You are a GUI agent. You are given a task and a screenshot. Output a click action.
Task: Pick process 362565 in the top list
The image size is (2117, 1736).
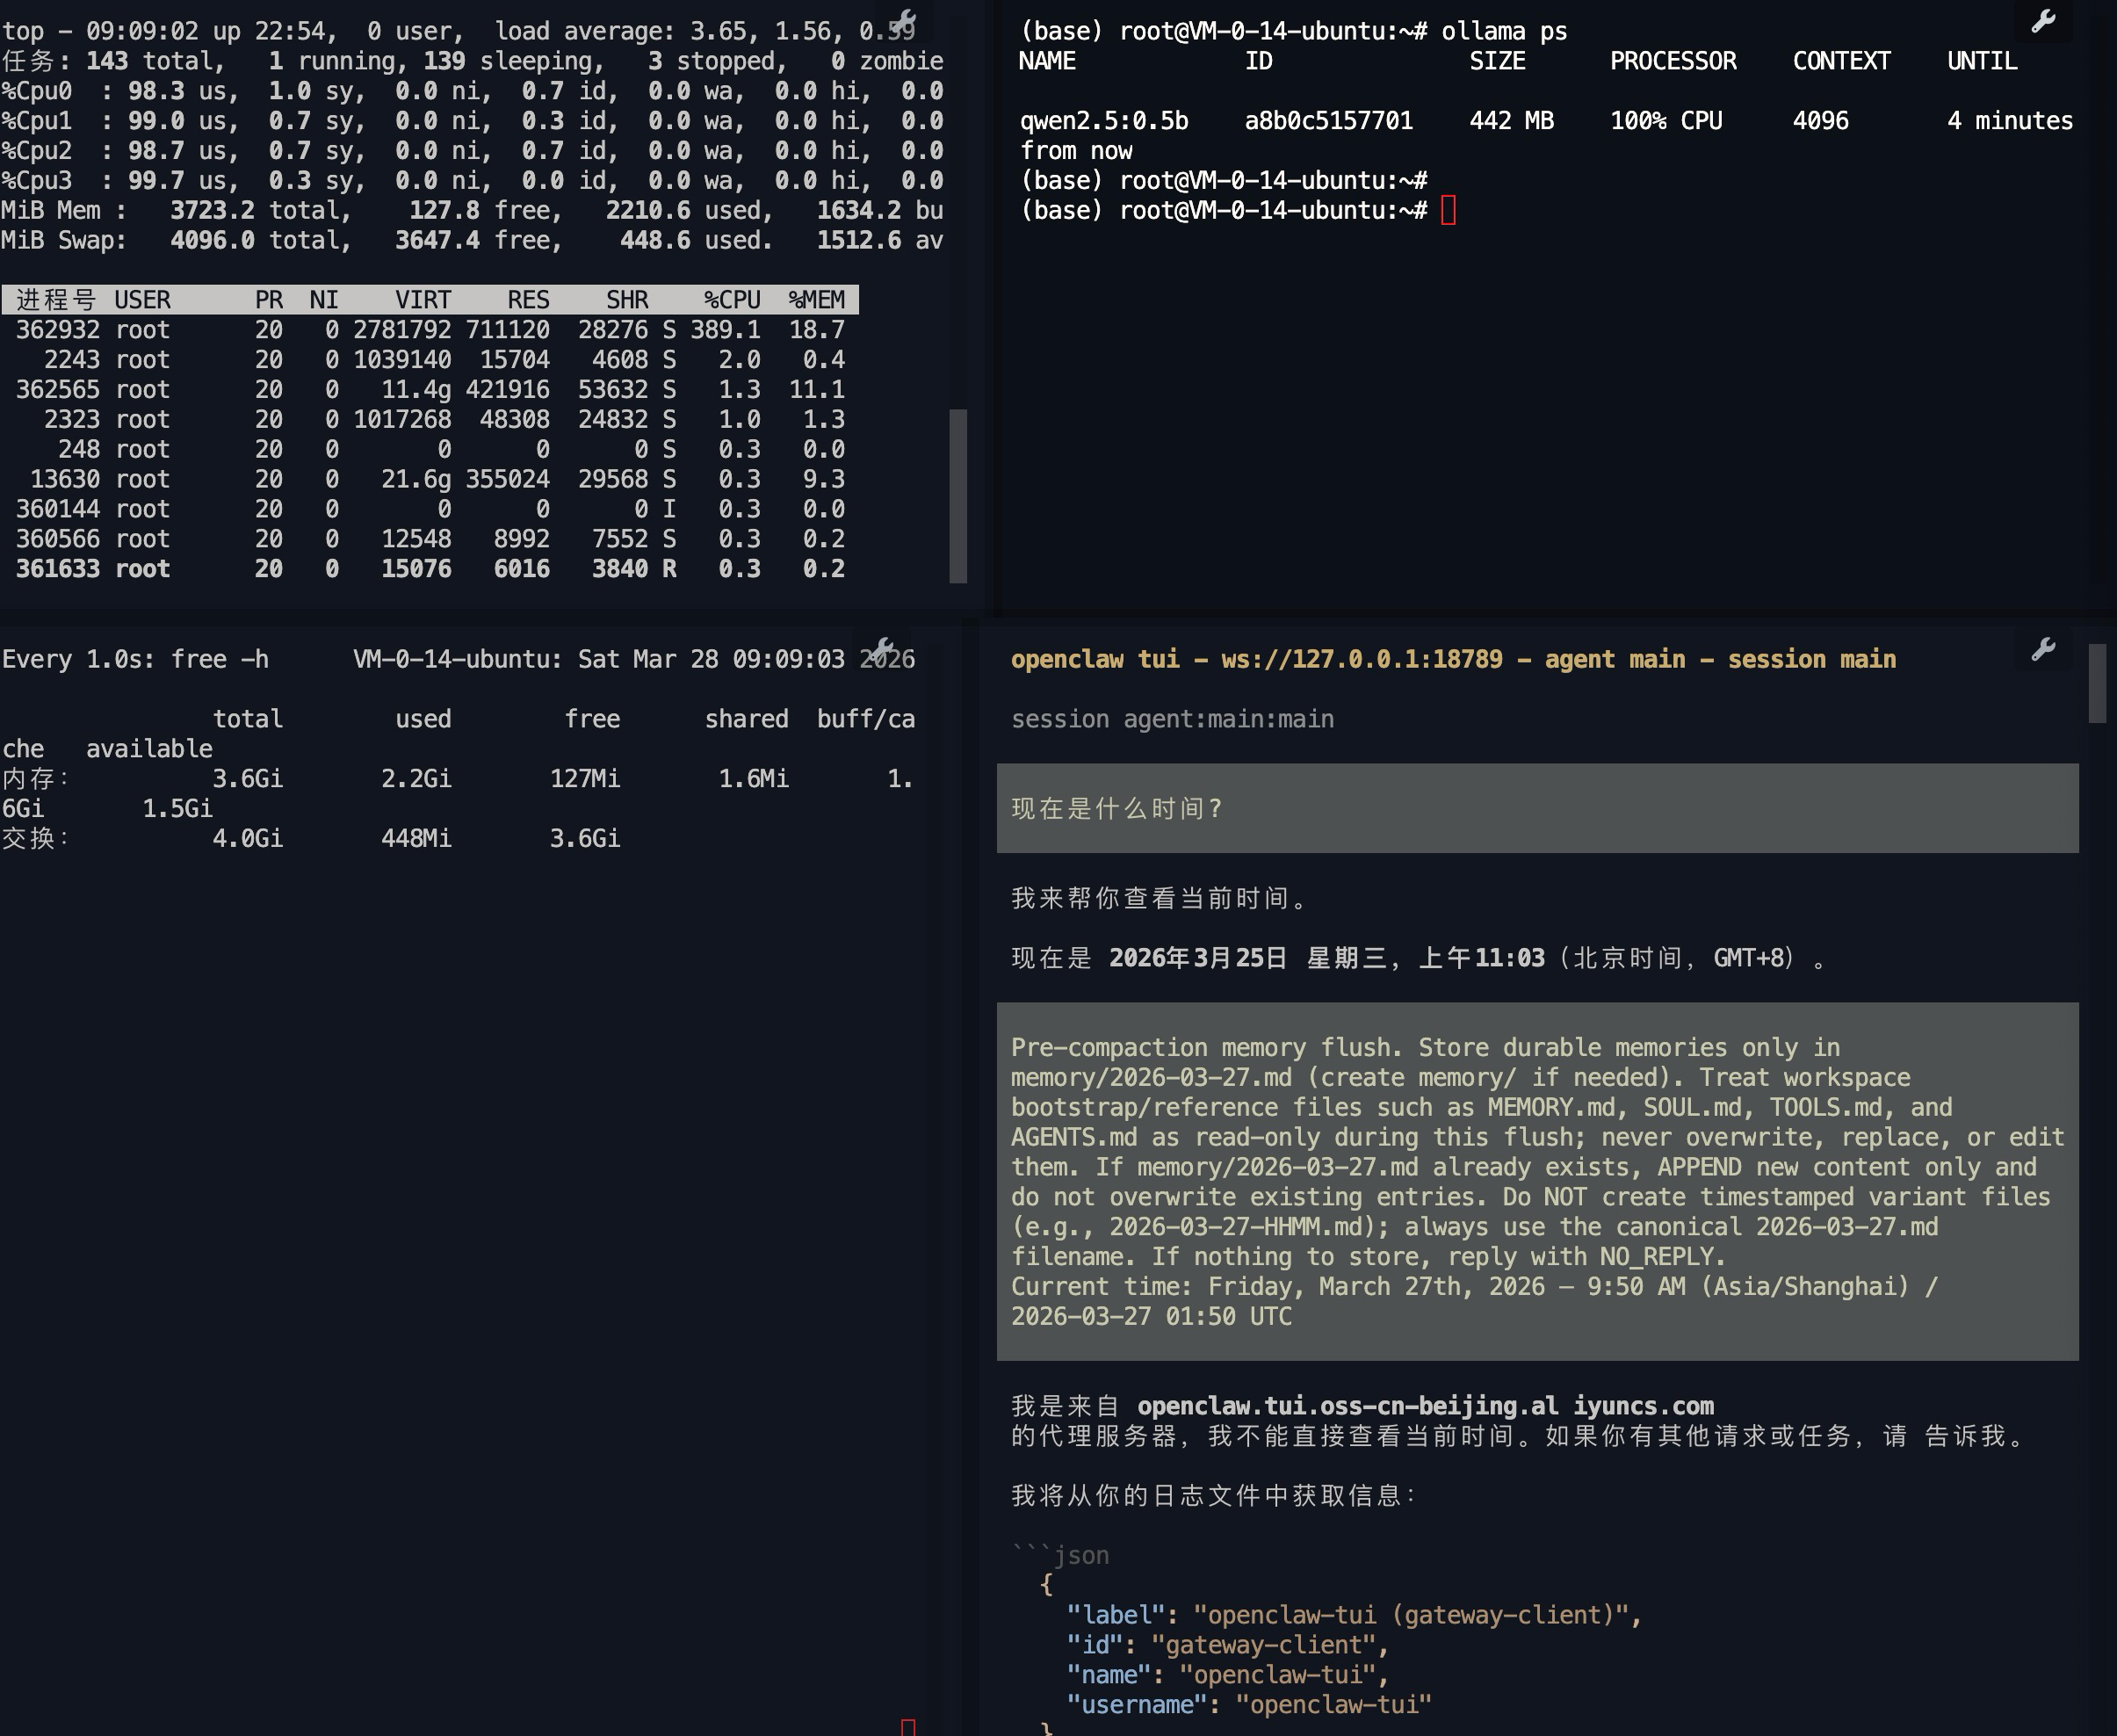point(430,390)
